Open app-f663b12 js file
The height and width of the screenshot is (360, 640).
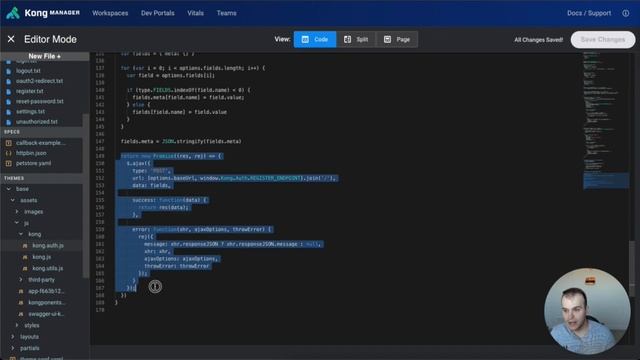(46, 291)
